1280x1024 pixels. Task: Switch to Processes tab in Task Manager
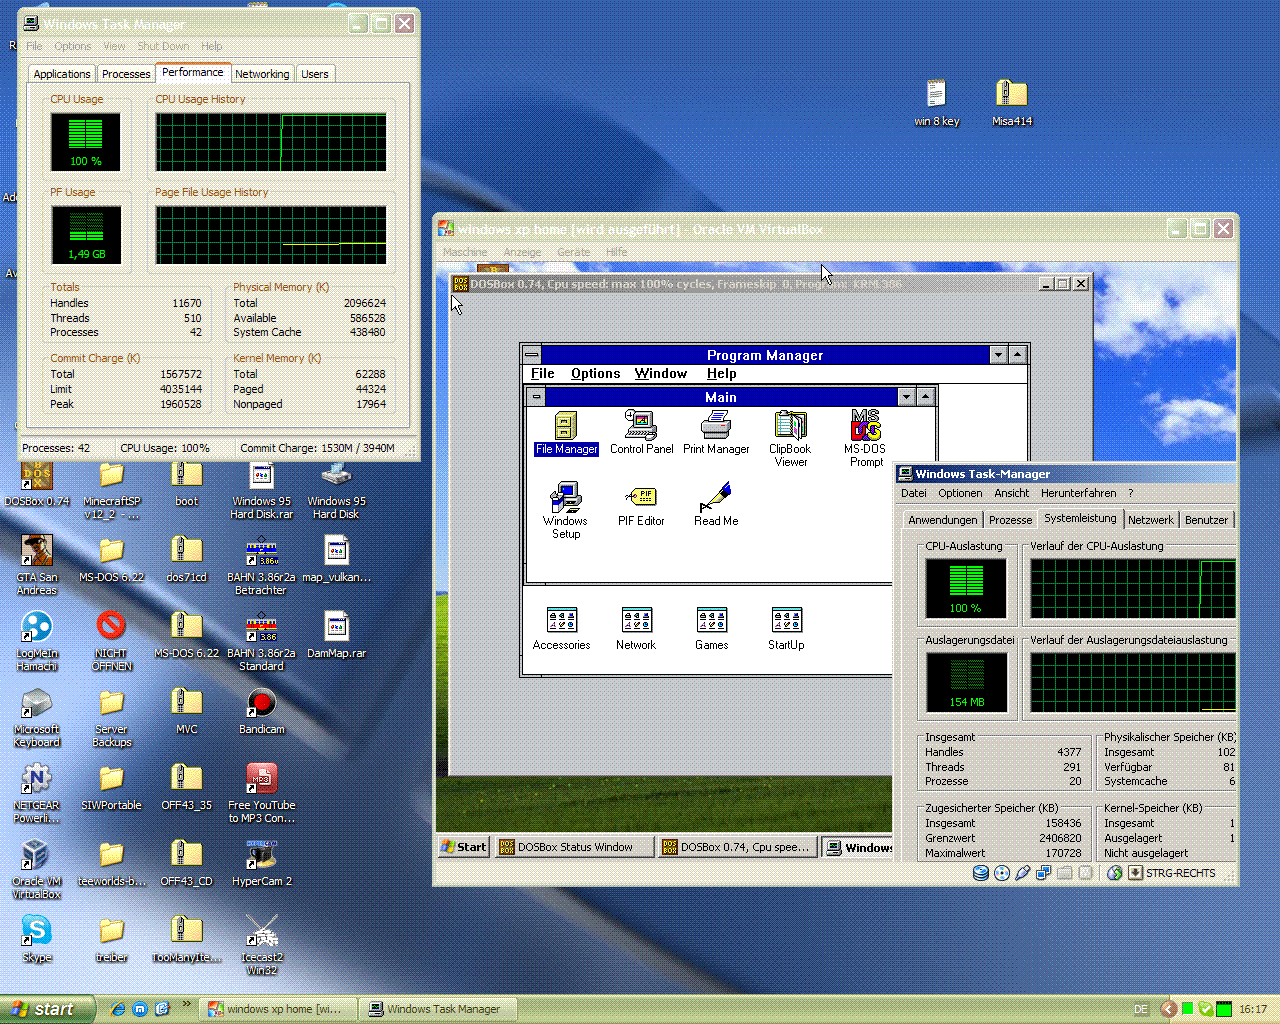126,74
